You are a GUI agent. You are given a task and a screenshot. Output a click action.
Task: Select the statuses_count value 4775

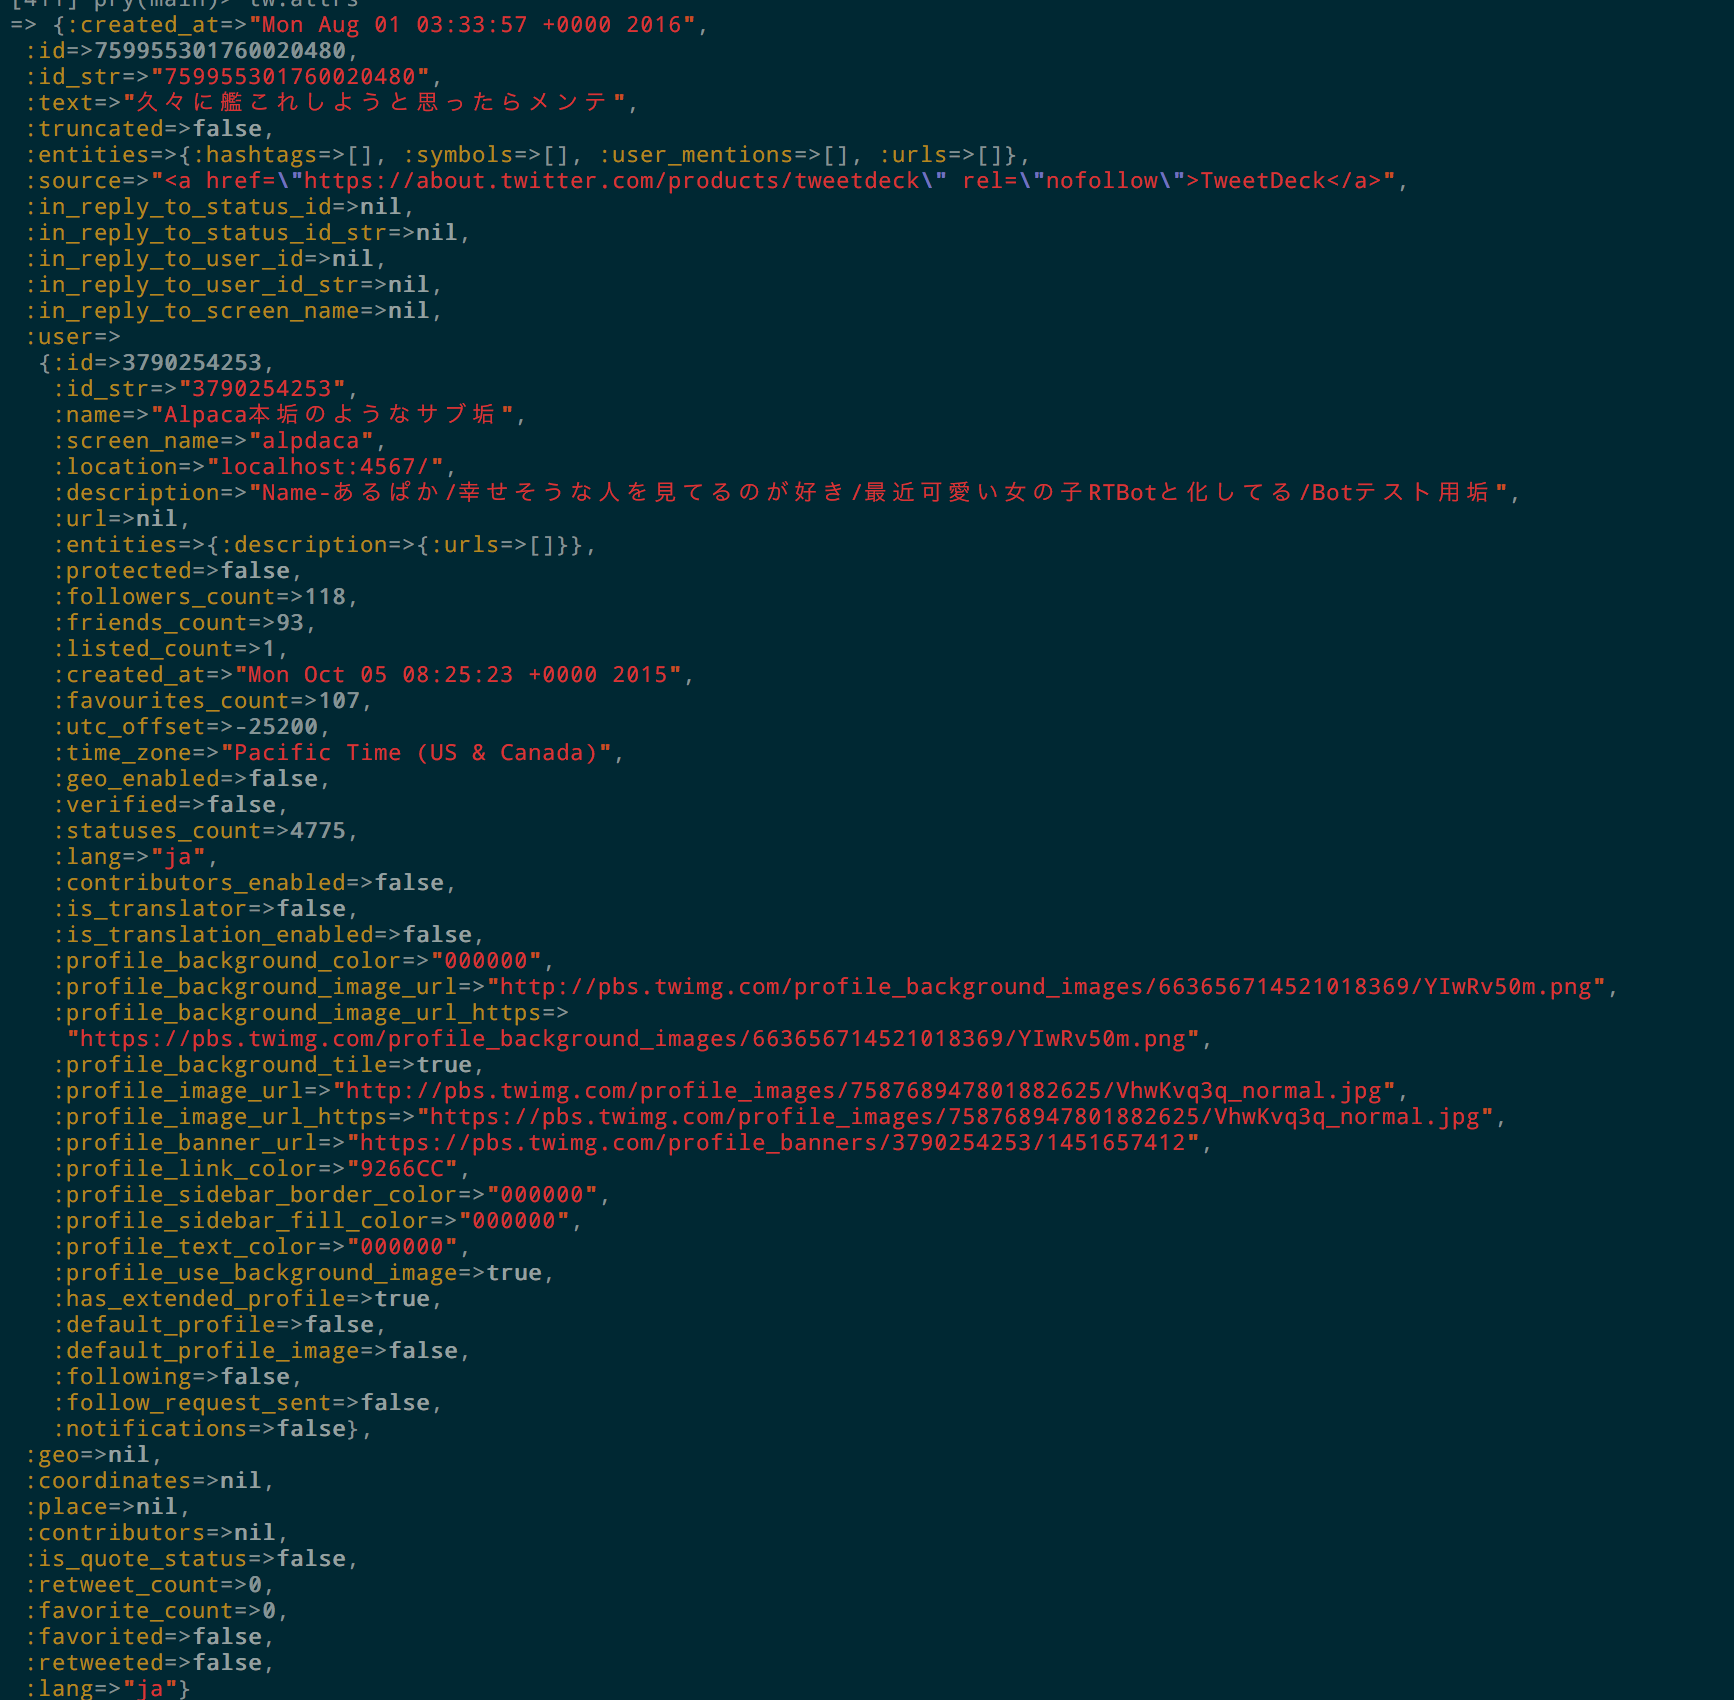(x=320, y=830)
